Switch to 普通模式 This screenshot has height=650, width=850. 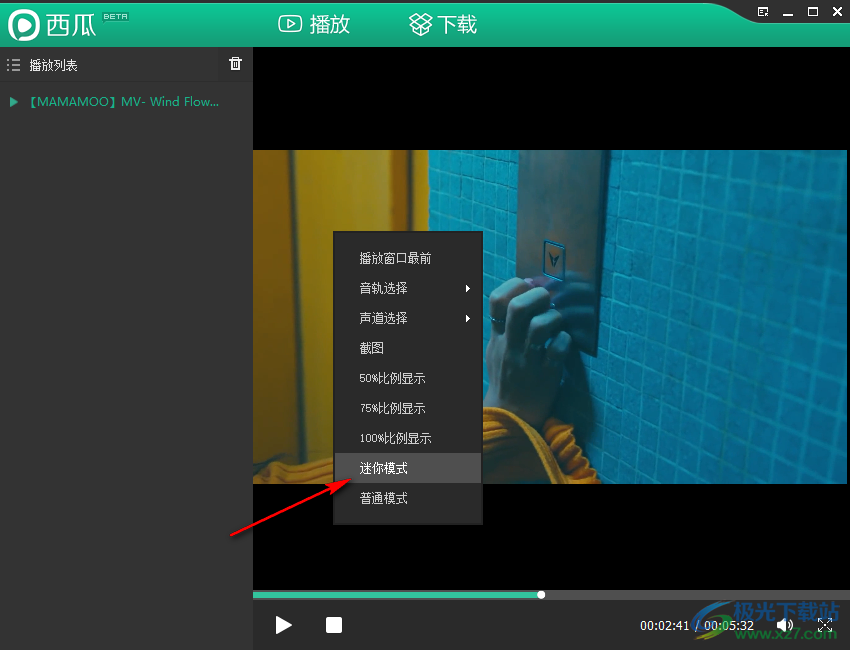click(x=408, y=498)
